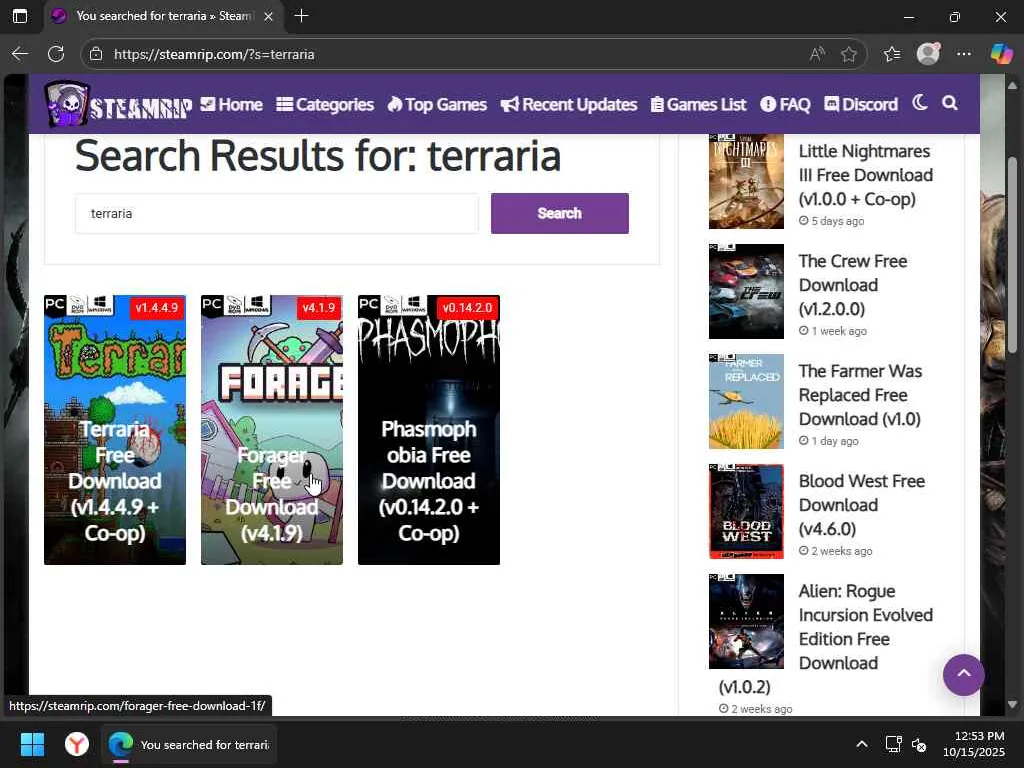Open Terraria Free Download card

(x=115, y=430)
